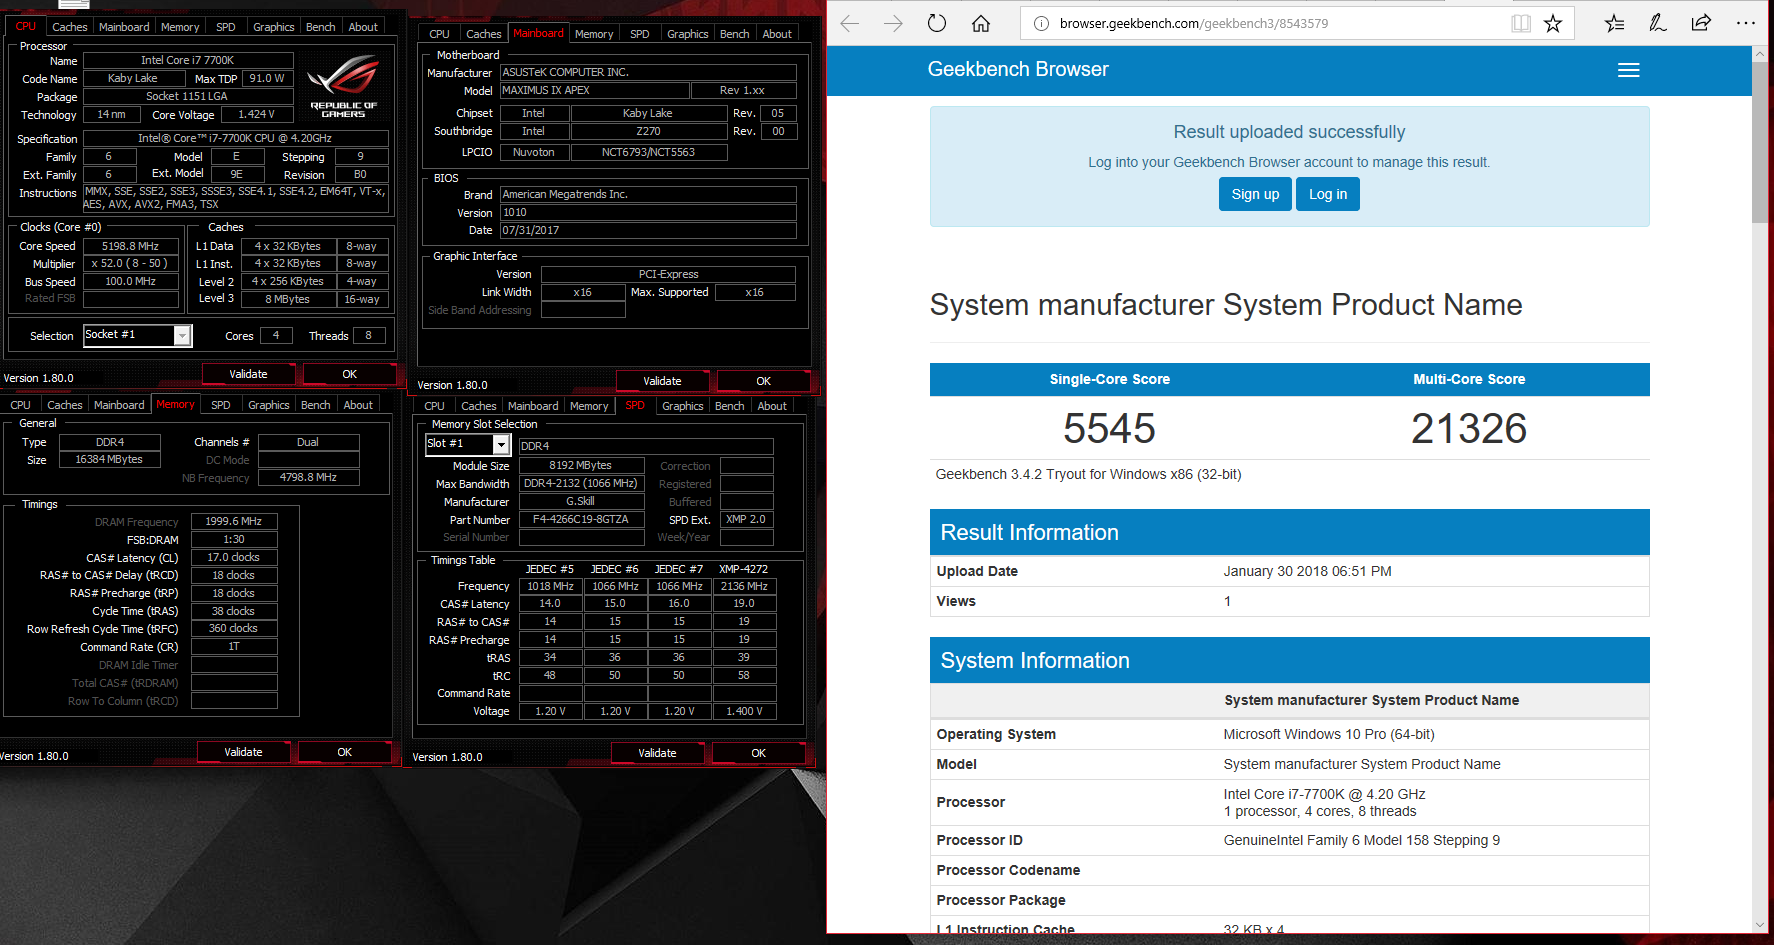Select Bench tab in Memory window

(316, 405)
